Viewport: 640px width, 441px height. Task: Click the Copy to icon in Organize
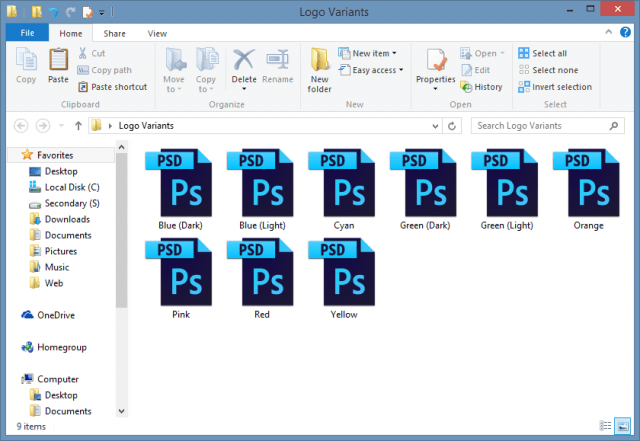click(207, 60)
